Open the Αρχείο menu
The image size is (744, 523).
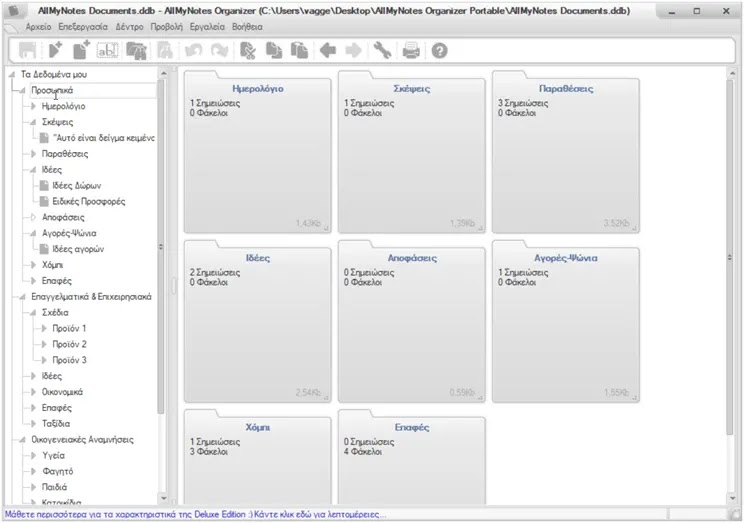coord(38,27)
